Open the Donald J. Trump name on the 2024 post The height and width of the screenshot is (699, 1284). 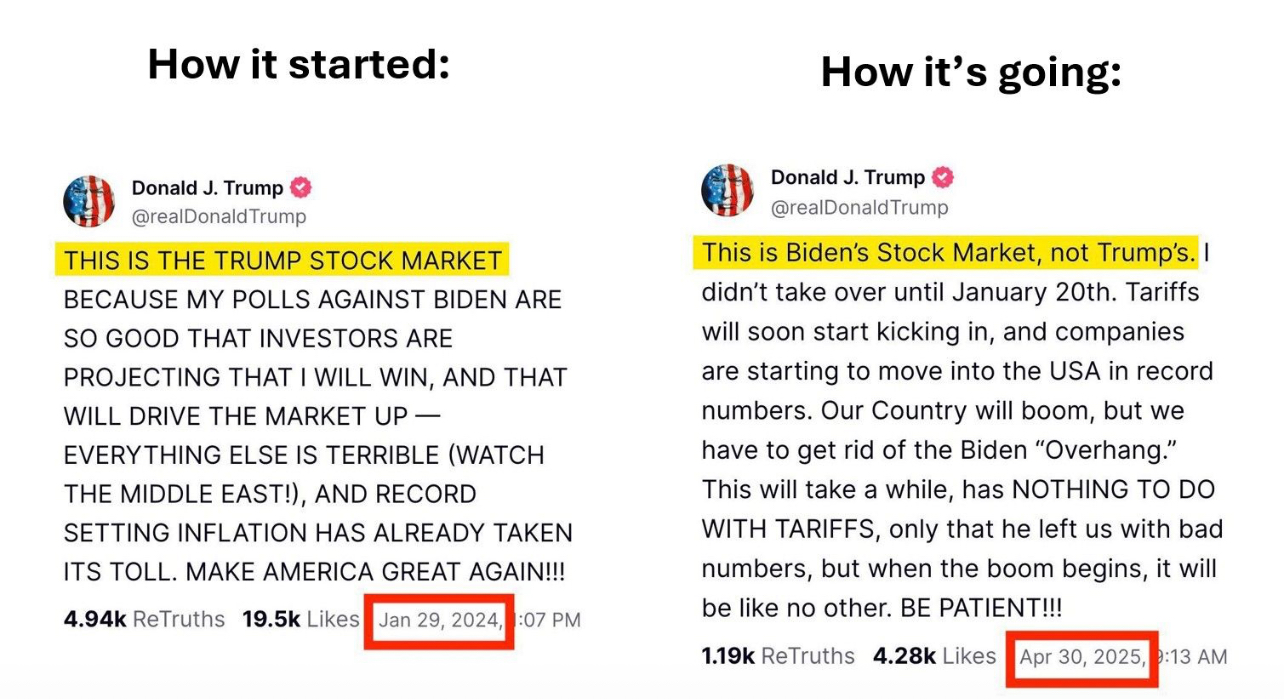click(x=207, y=188)
